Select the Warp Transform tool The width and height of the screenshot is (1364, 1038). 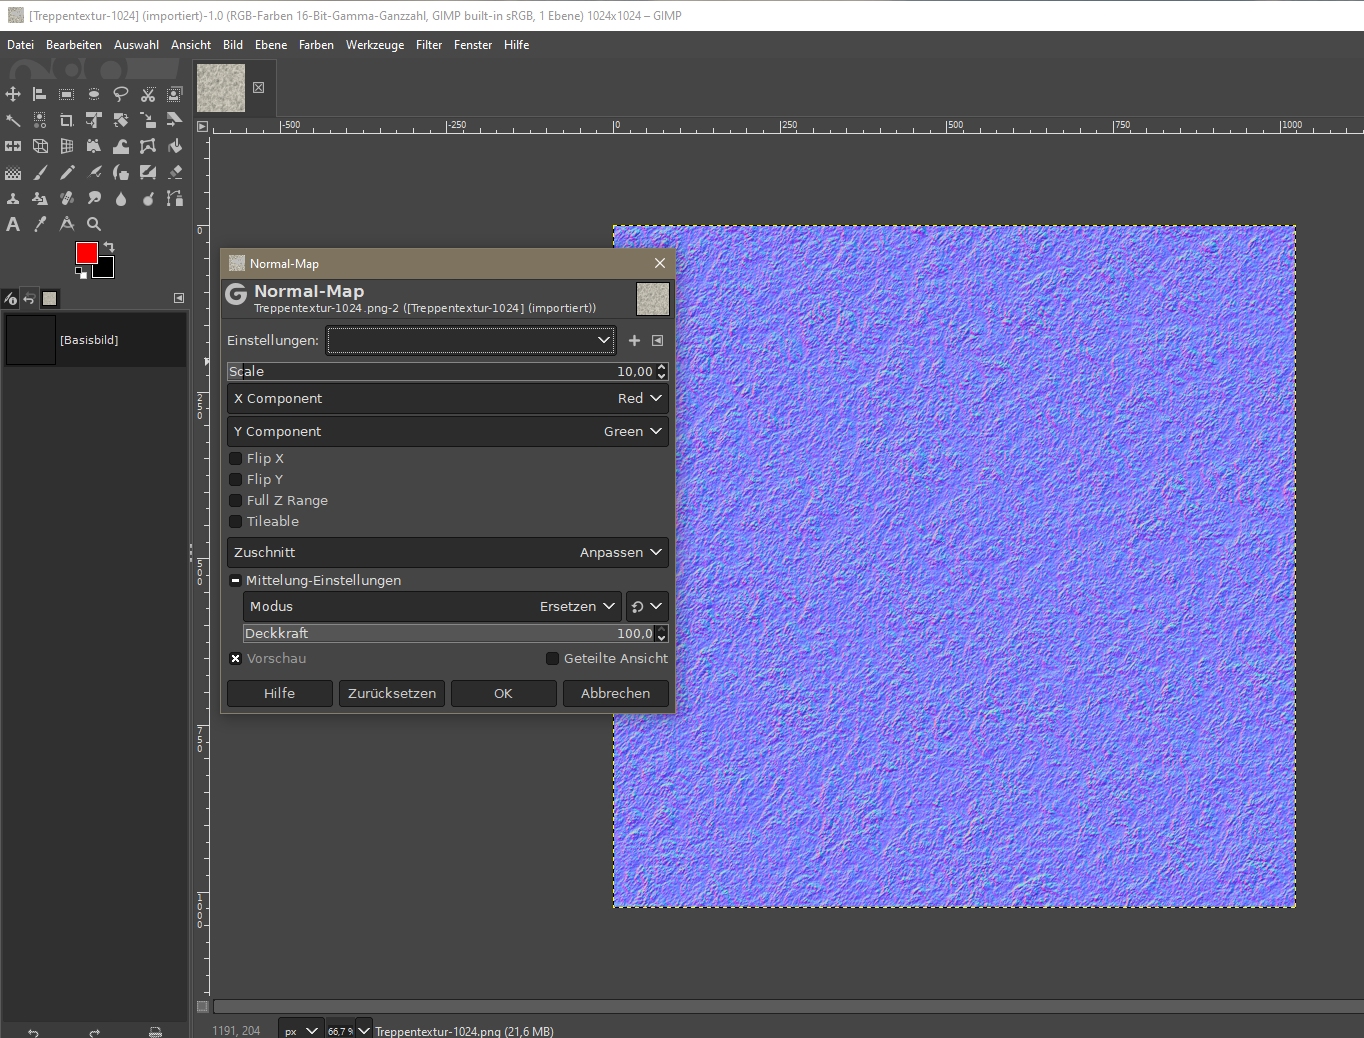tap(121, 146)
